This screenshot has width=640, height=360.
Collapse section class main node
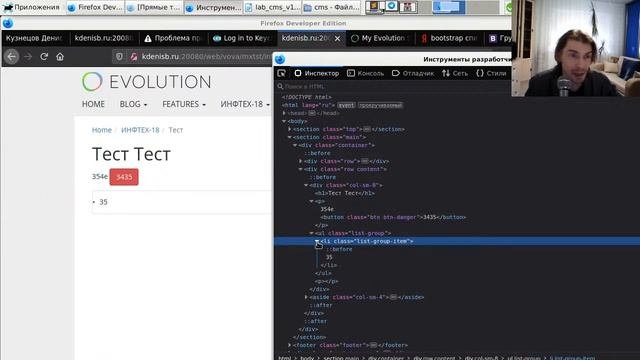(289, 137)
